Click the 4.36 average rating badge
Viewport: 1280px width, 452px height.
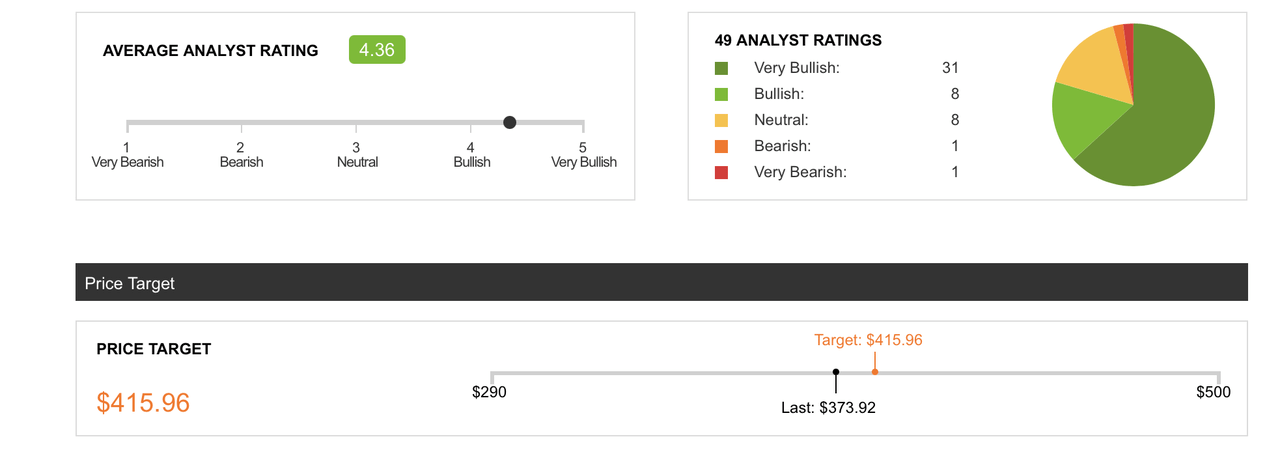[377, 50]
